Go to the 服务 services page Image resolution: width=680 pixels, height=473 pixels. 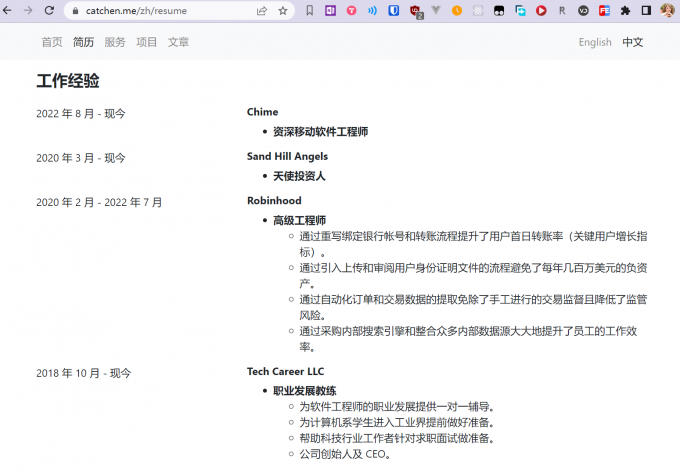coord(115,42)
